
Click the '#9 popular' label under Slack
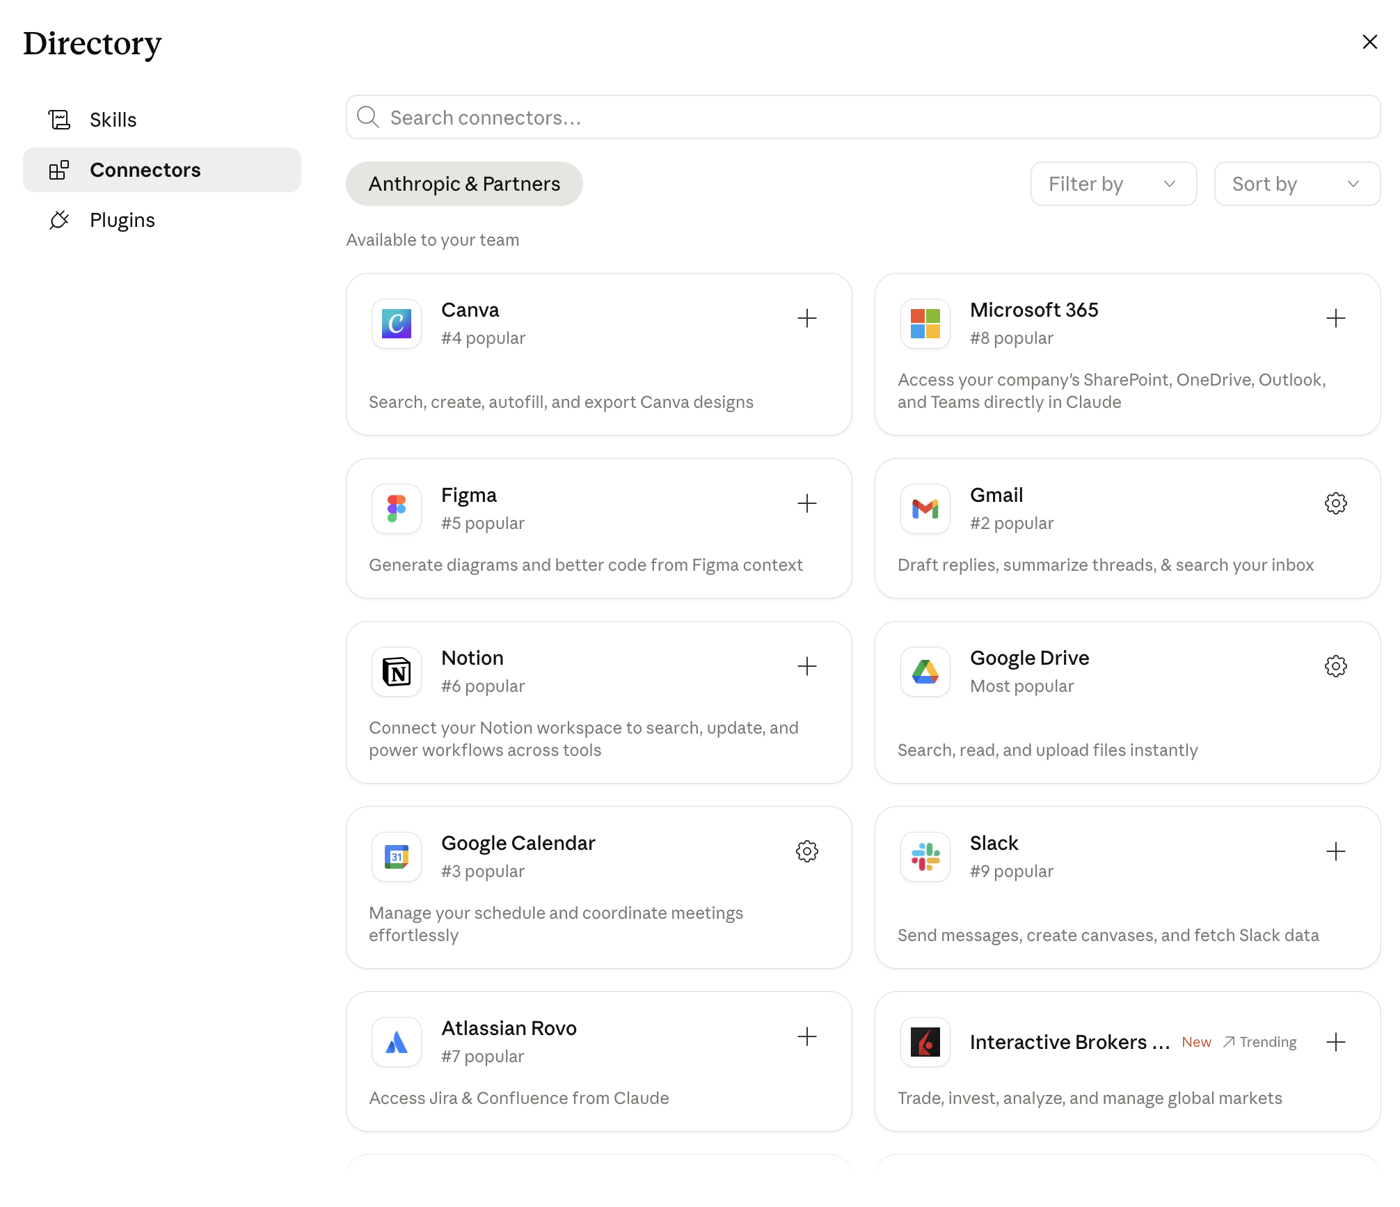click(x=1012, y=871)
